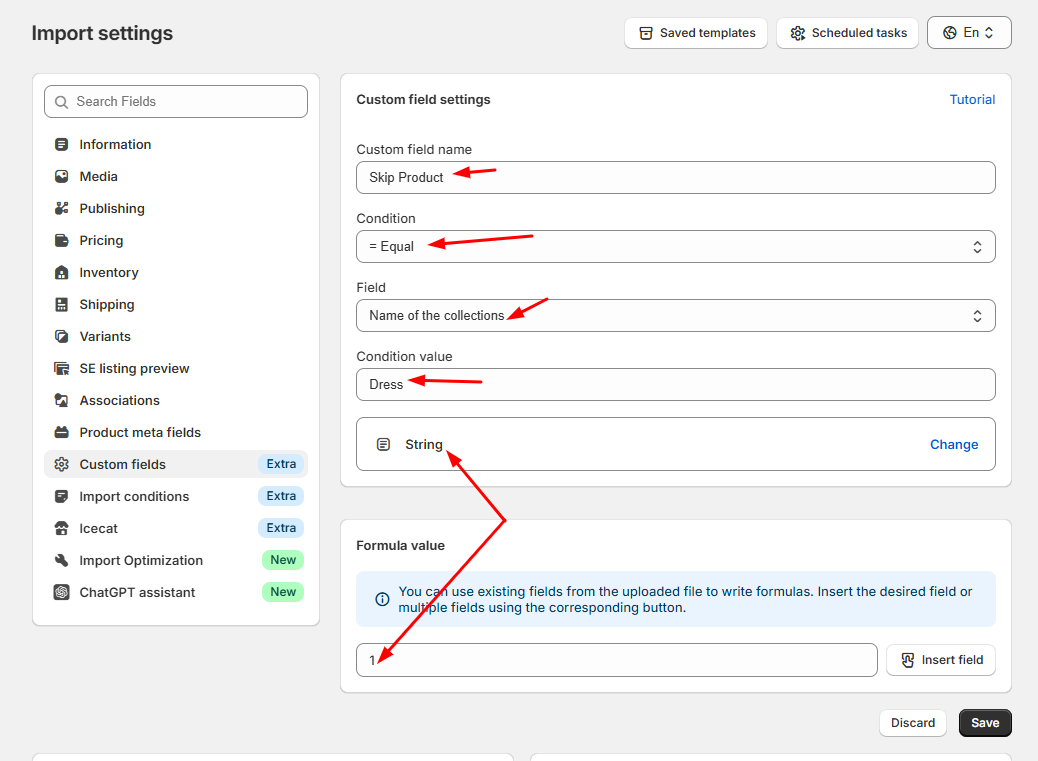Screen dimensions: 1038x761
Task: Click the info icon in formula banner
Action: (383, 600)
